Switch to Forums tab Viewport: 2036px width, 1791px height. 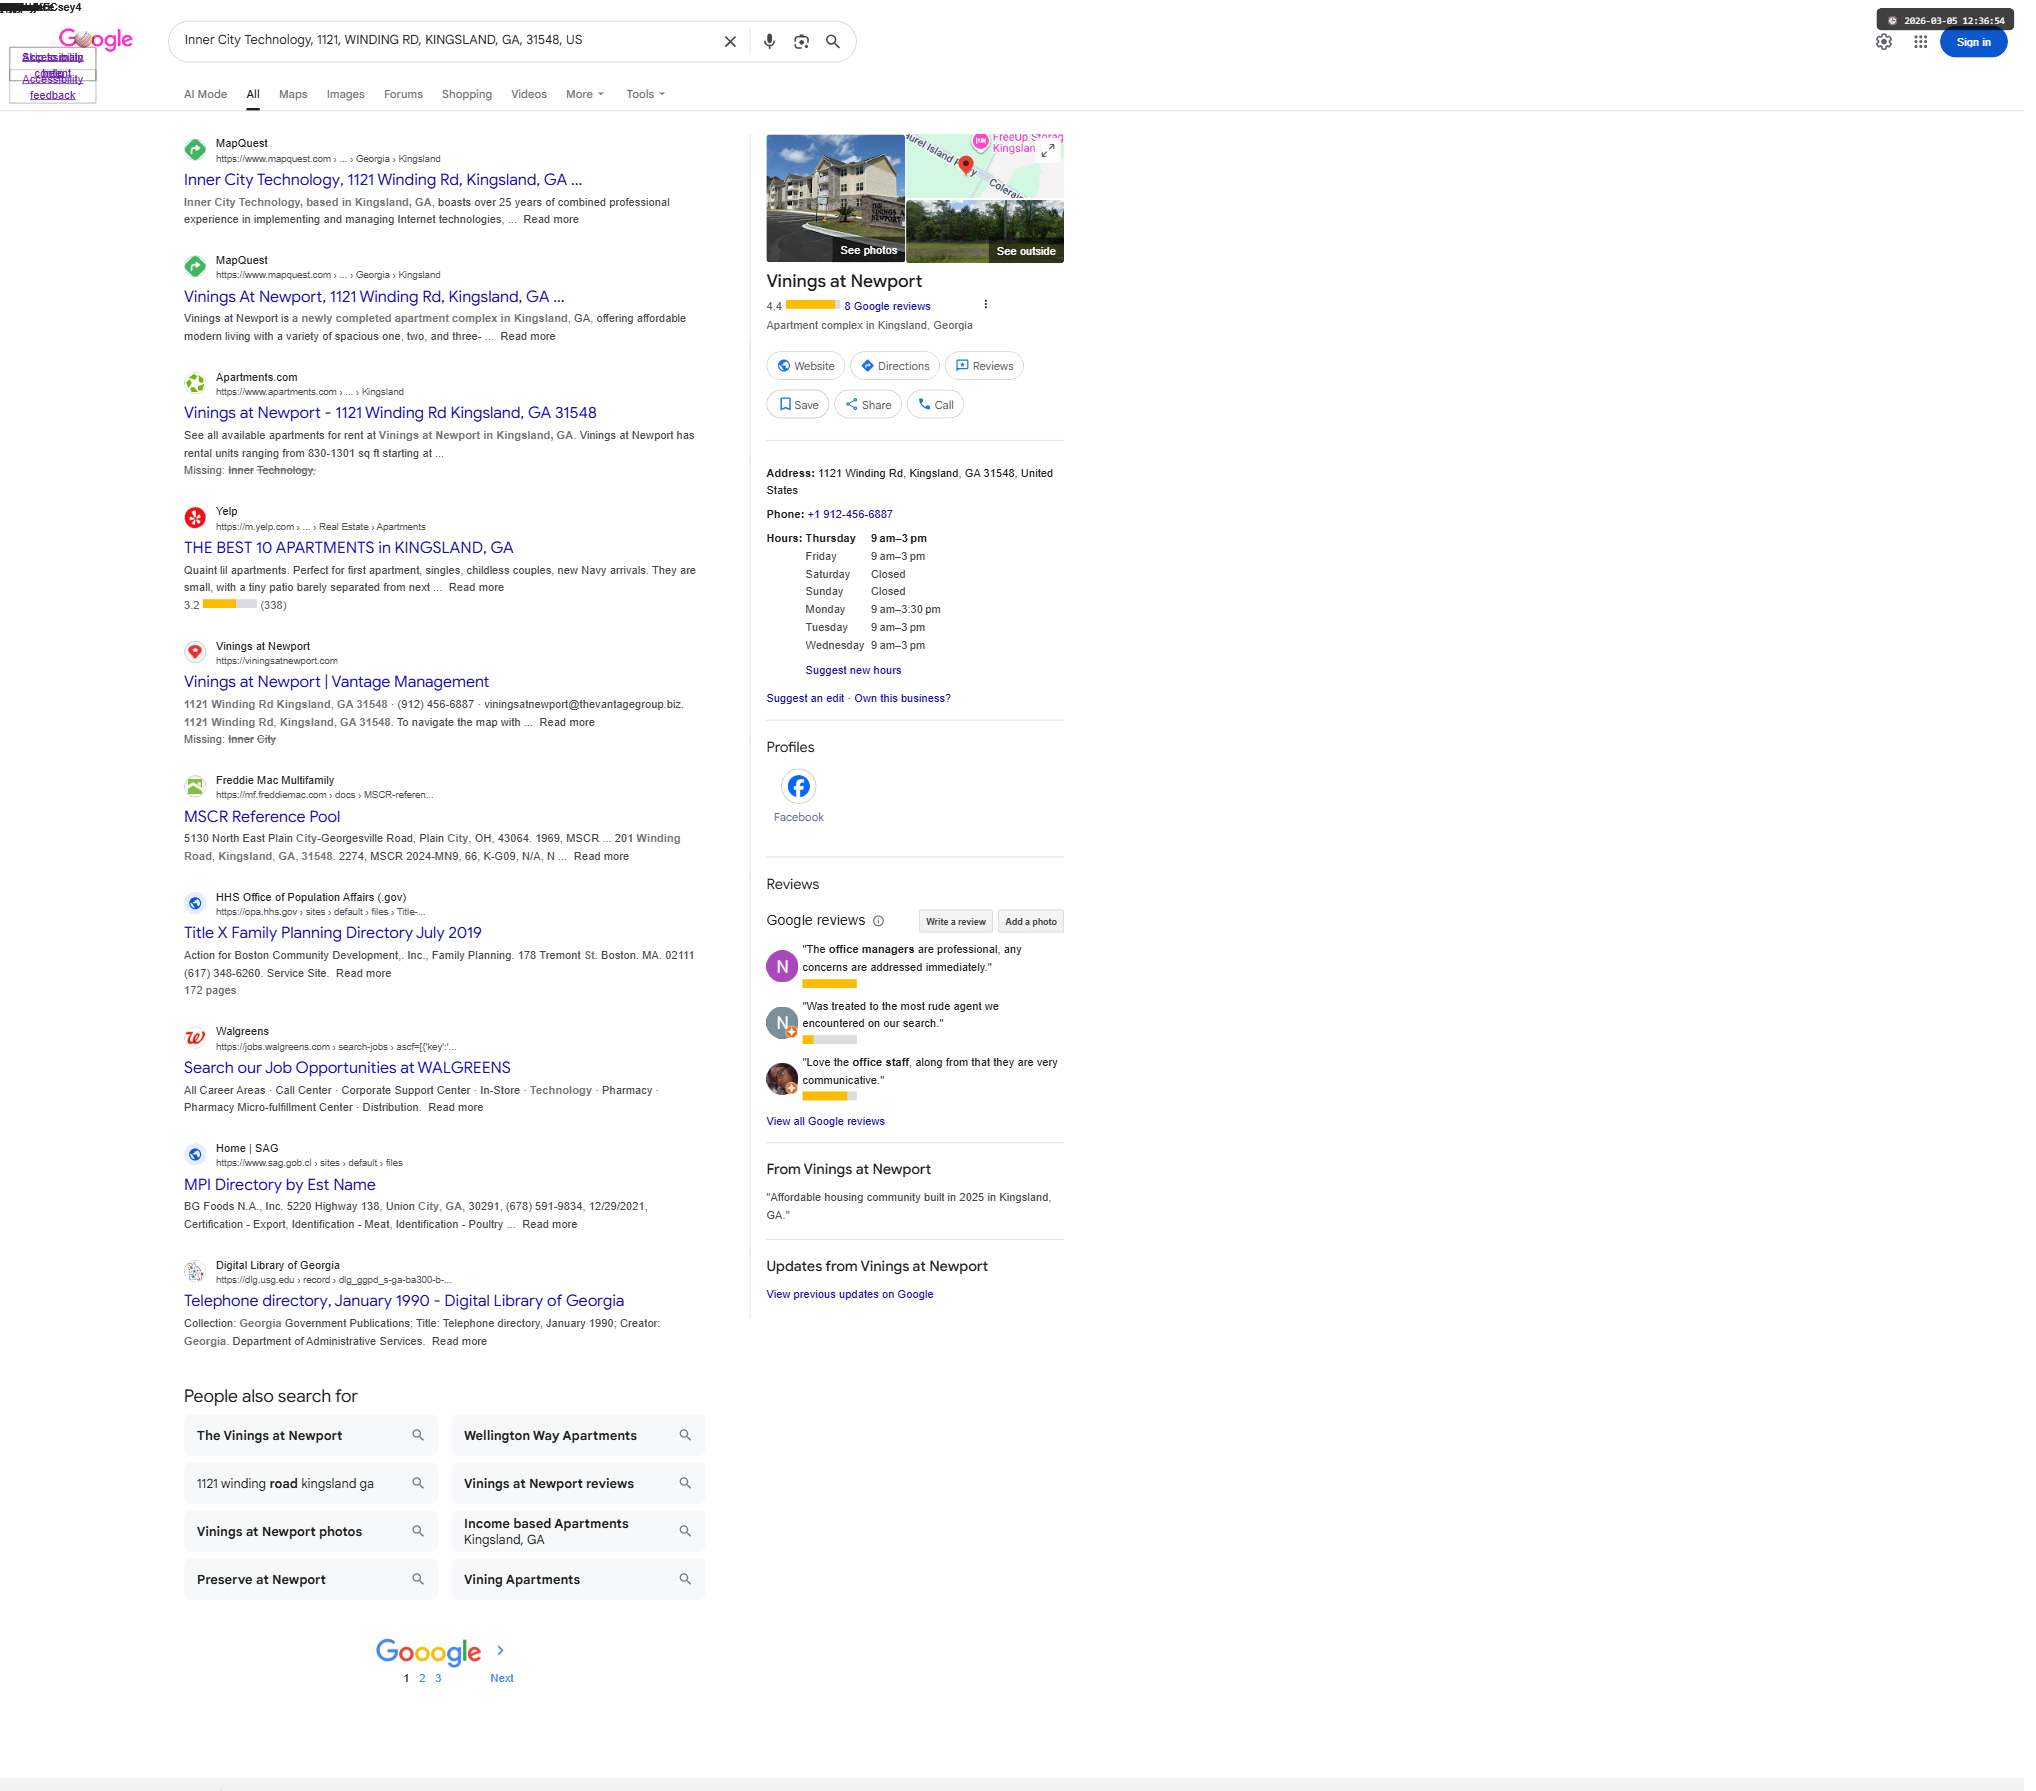click(405, 95)
